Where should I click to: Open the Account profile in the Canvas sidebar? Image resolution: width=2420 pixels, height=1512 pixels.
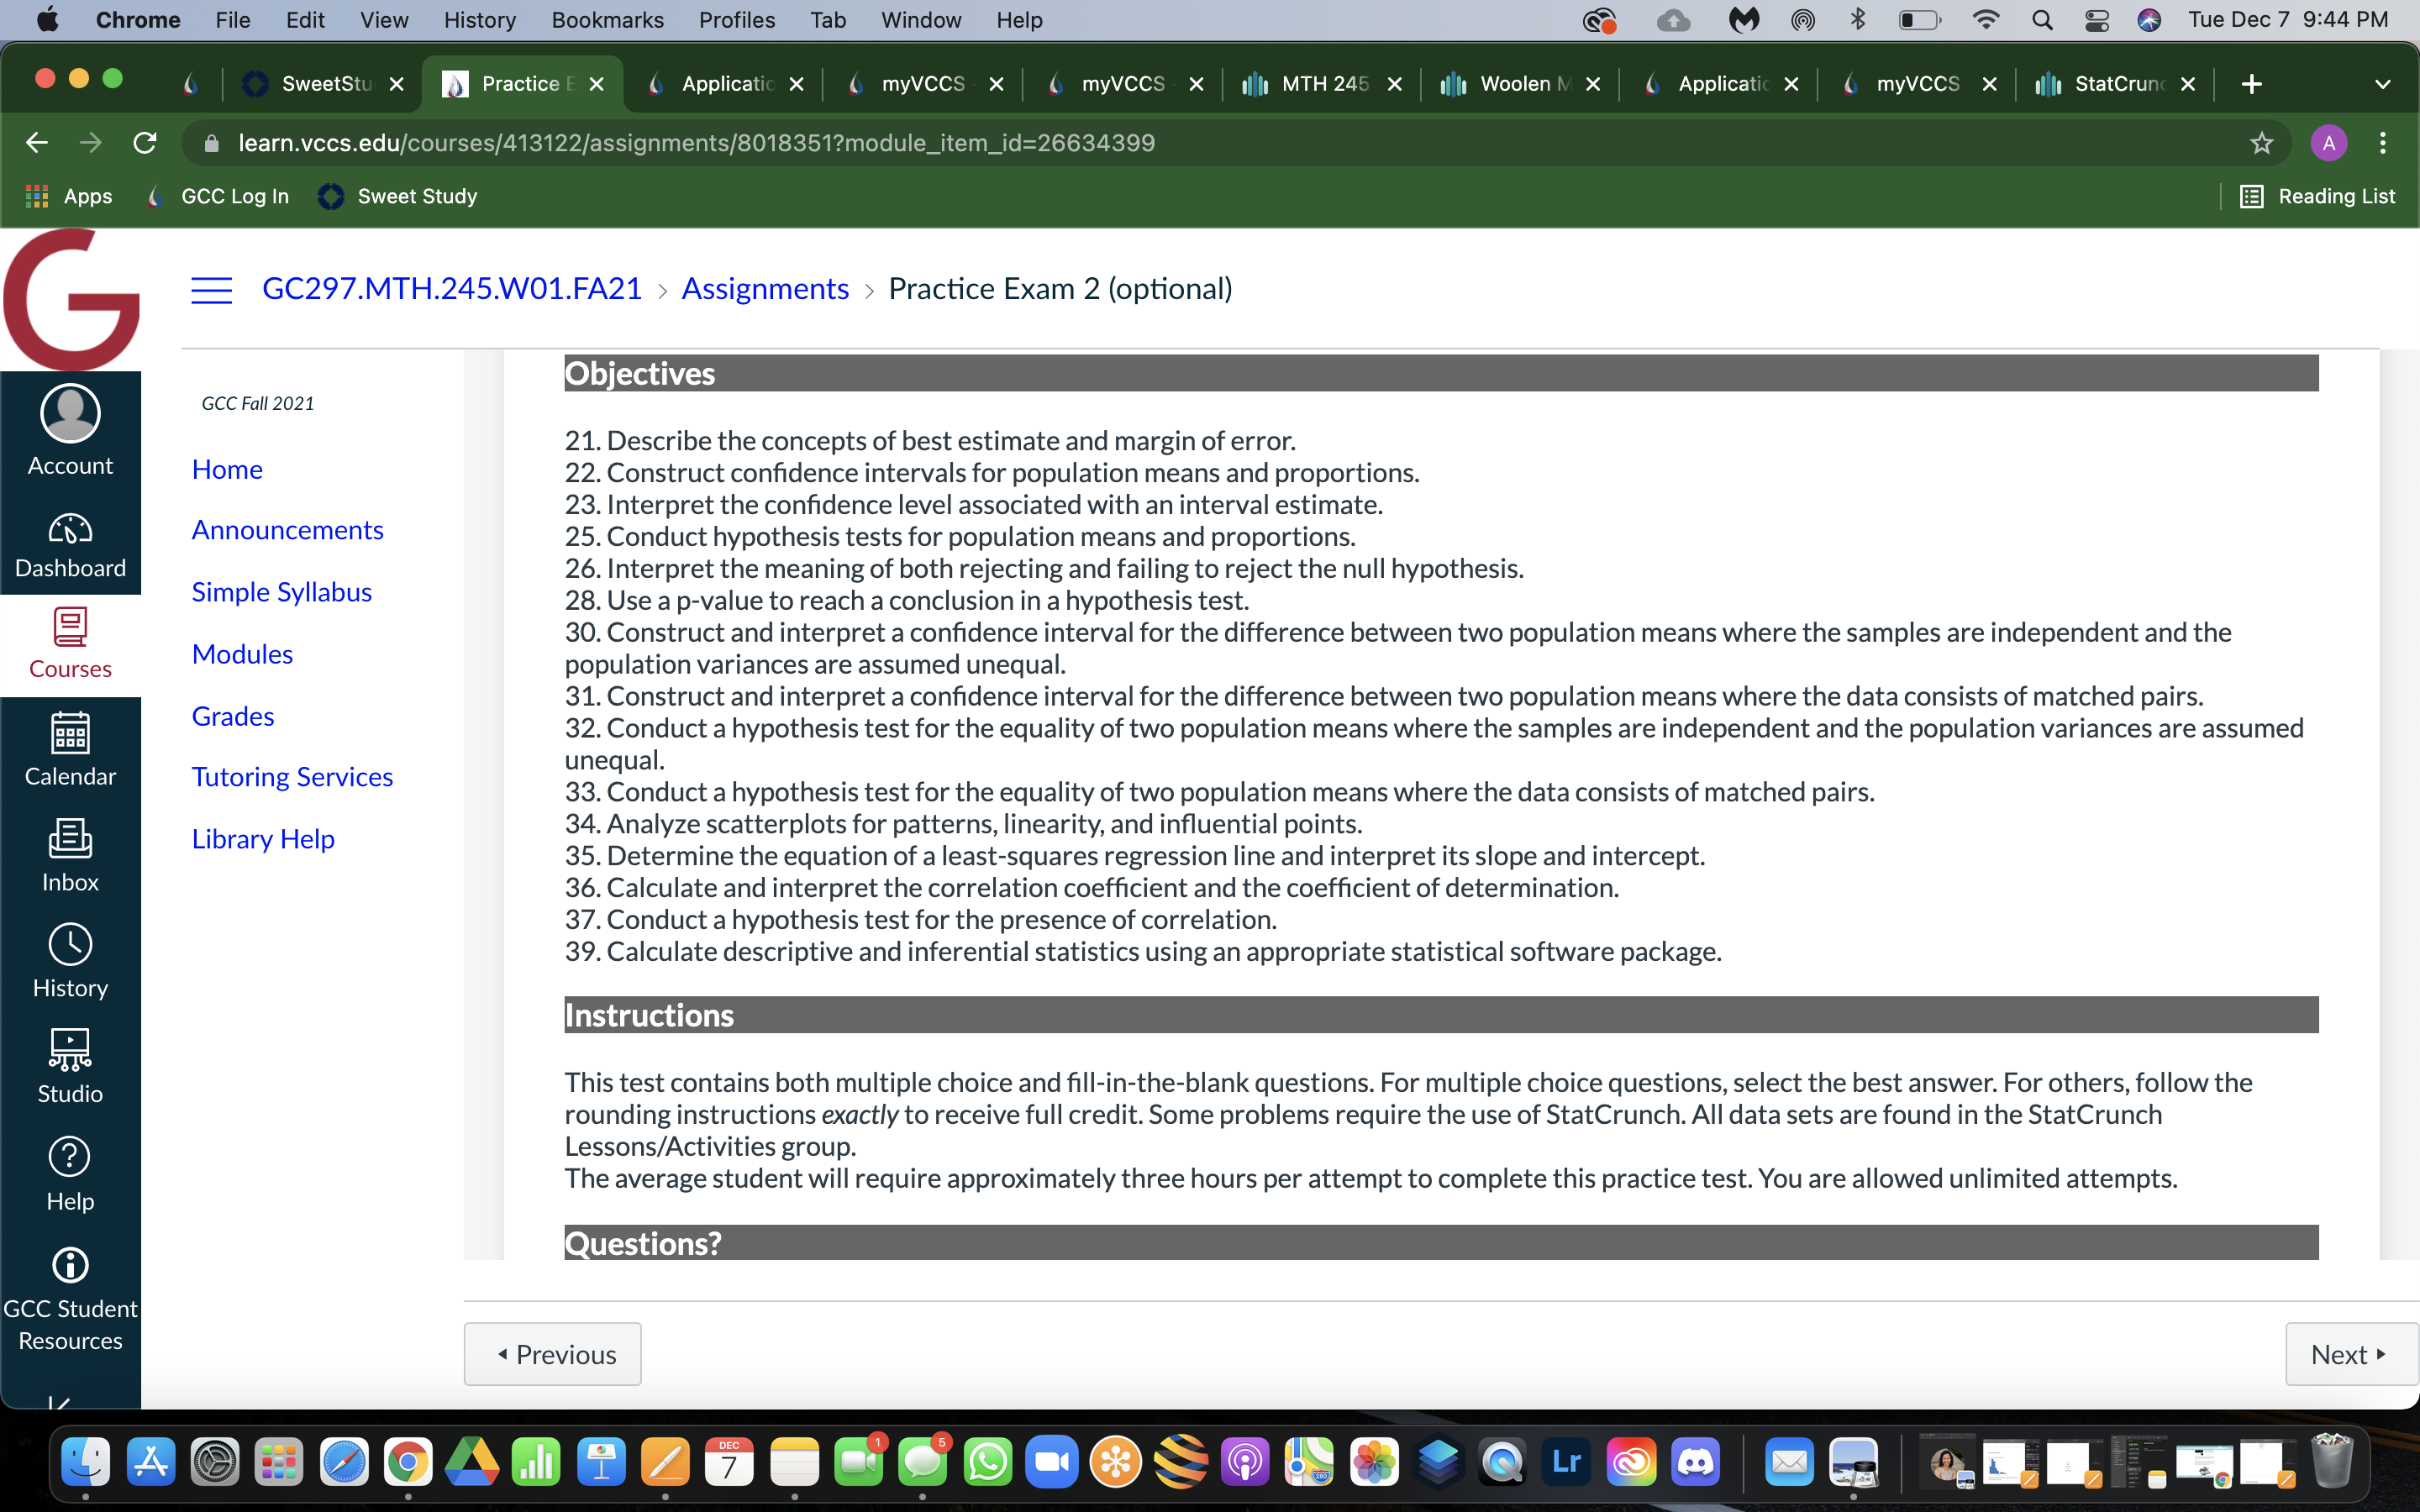coord(70,430)
